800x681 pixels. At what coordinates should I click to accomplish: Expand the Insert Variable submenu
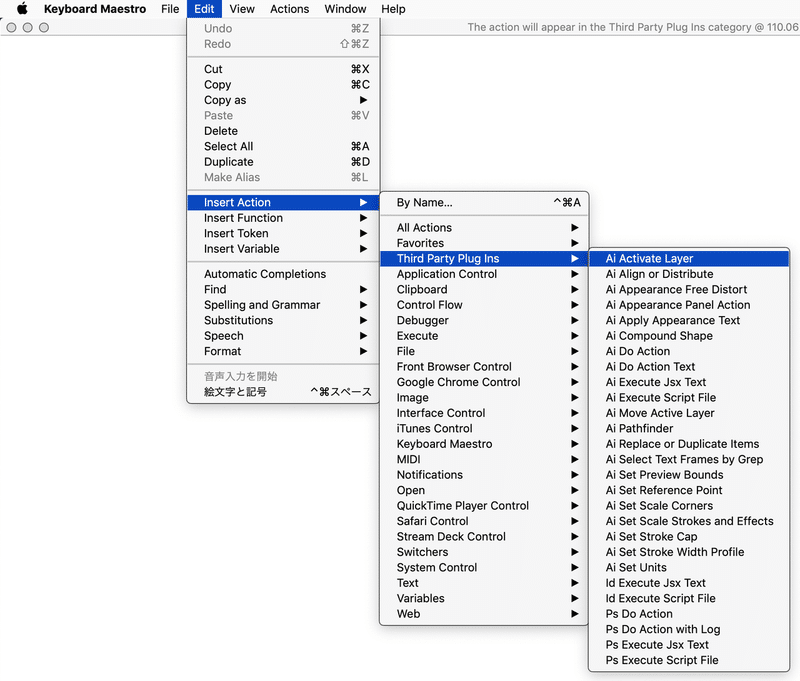(283, 249)
